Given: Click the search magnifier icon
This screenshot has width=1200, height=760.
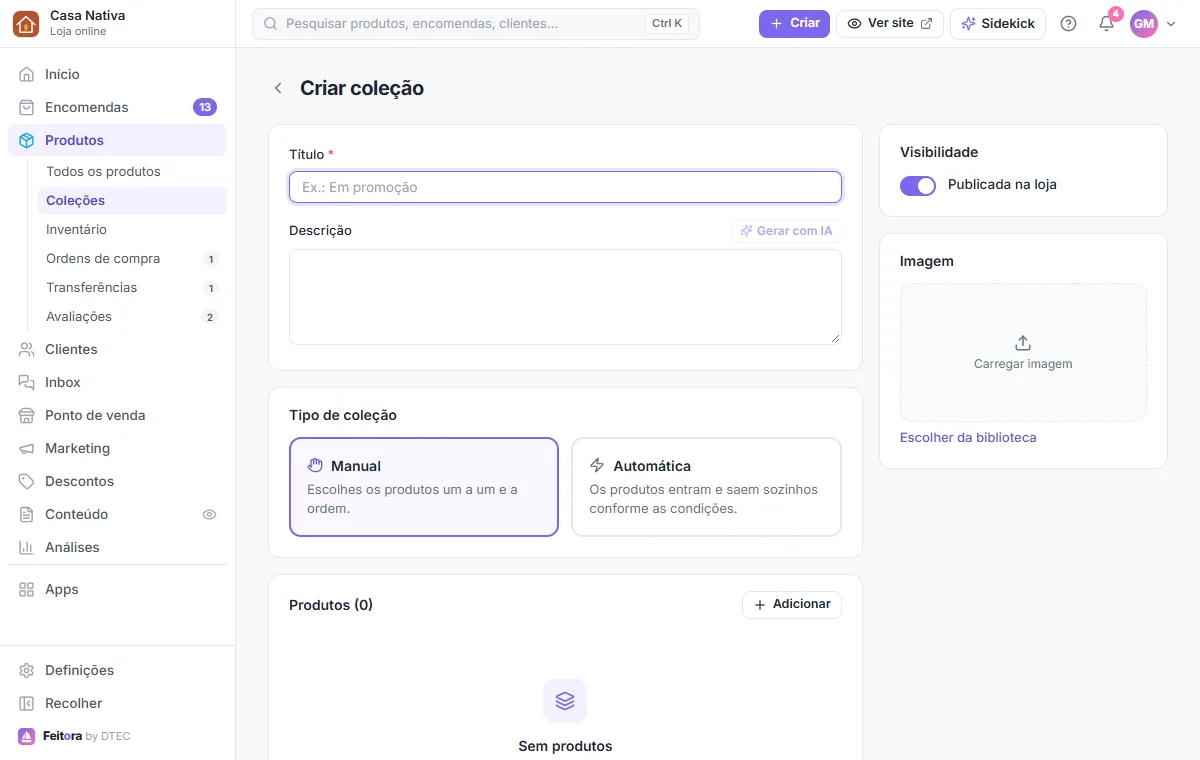Looking at the screenshot, I should pyautogui.click(x=270, y=23).
